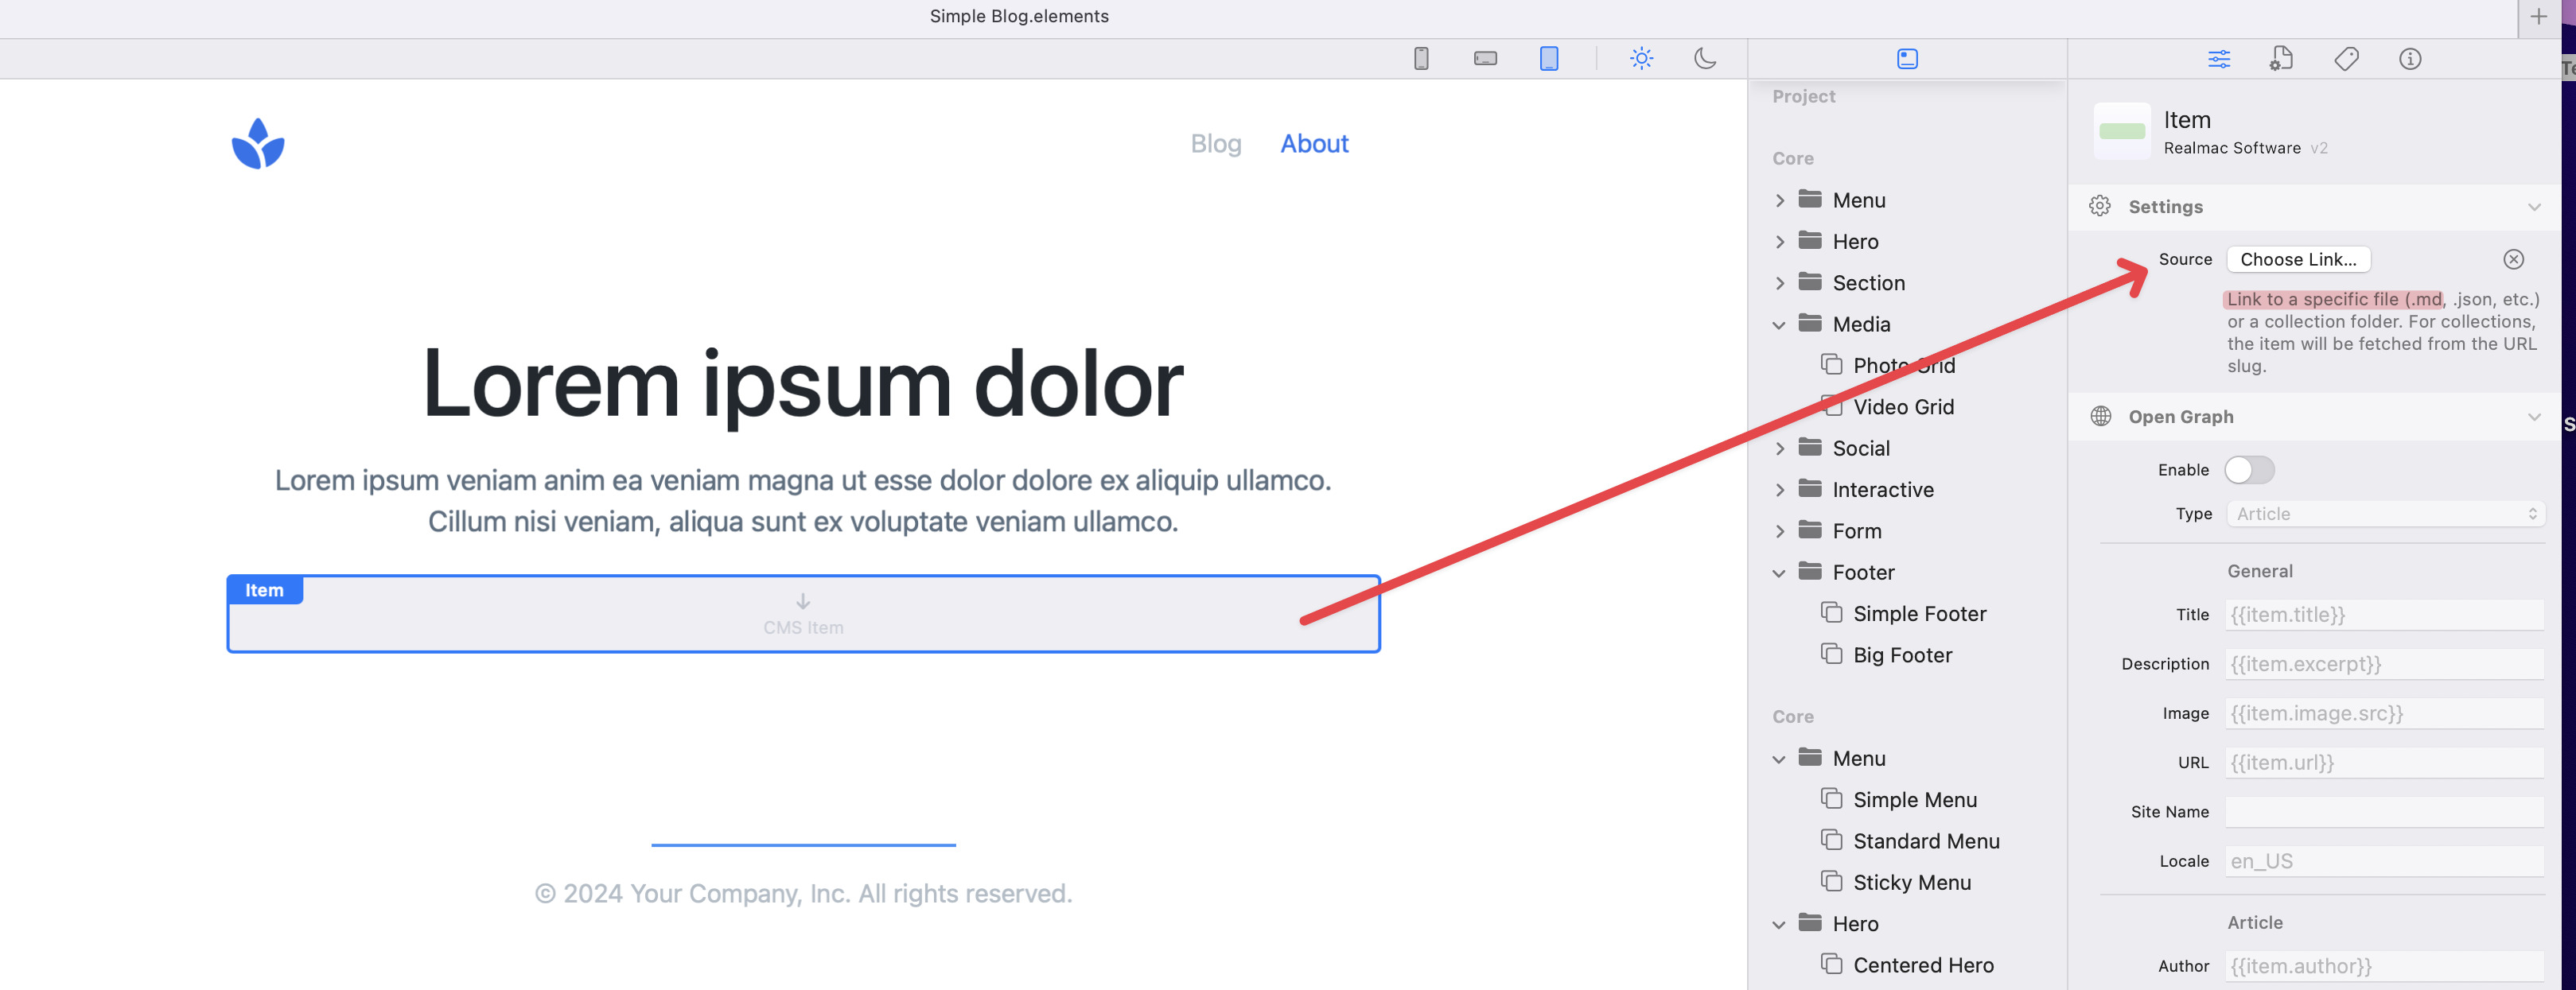This screenshot has height=990, width=2576.
Task: Open the components library panel icon
Action: coord(1907,59)
